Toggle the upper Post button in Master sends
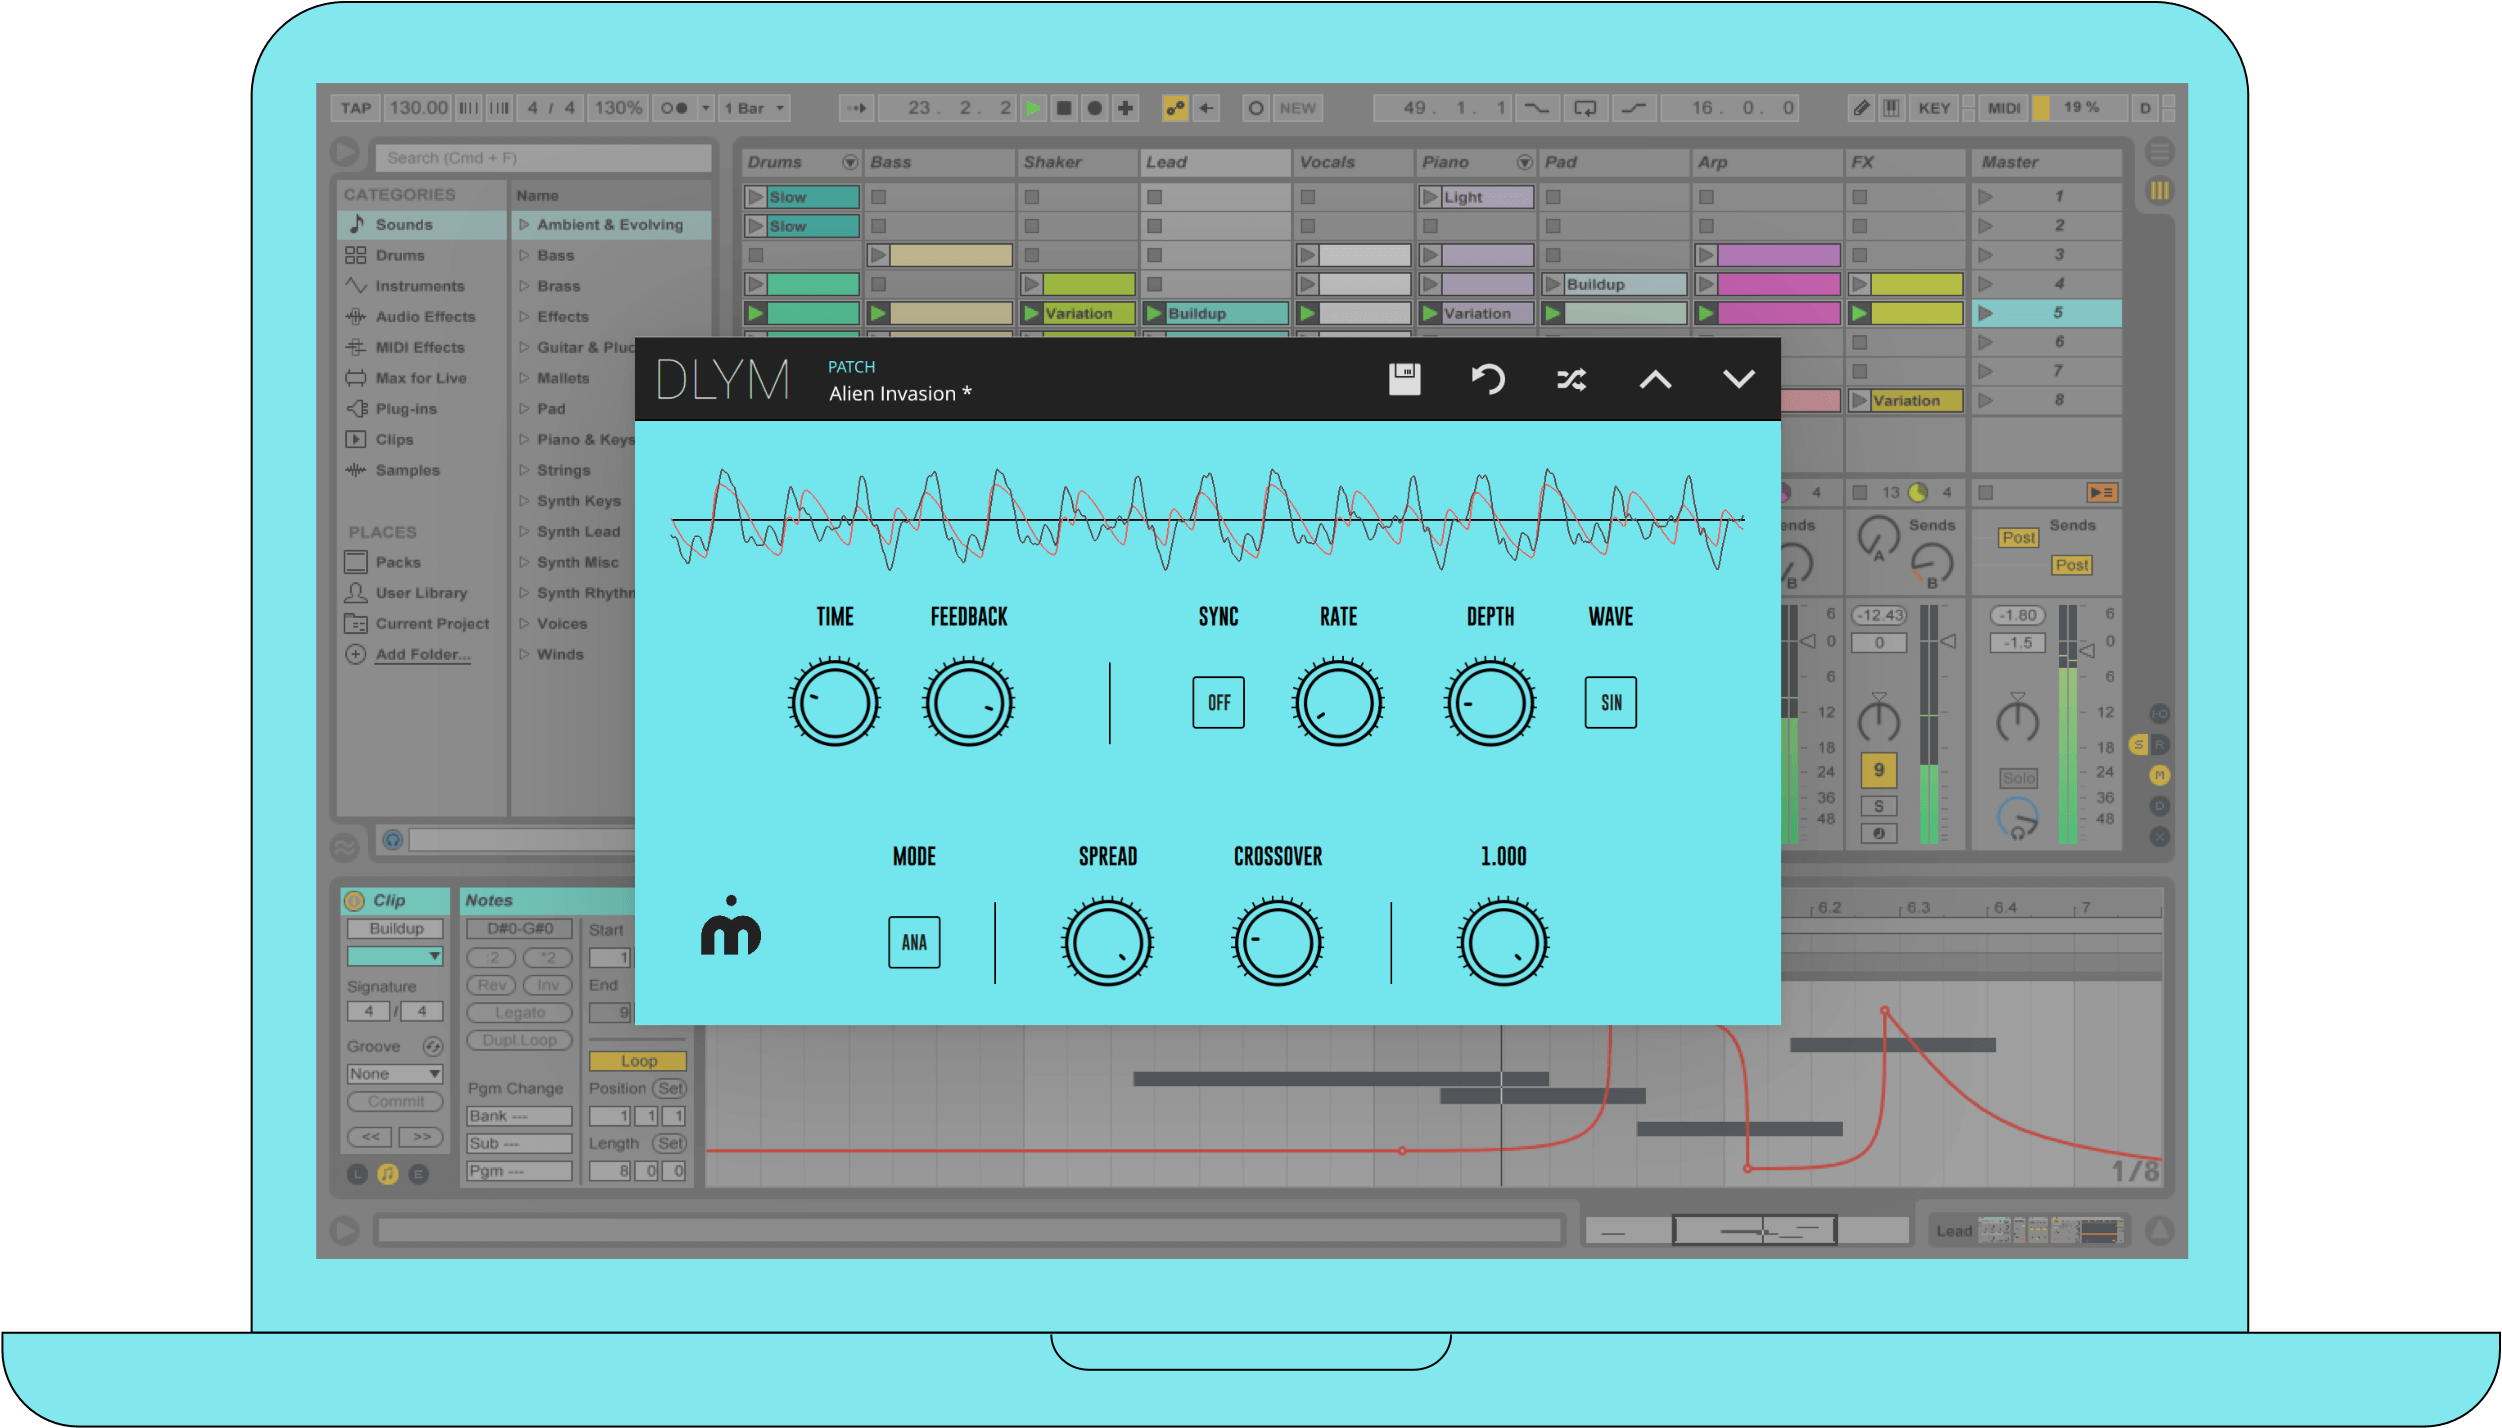The height and width of the screenshot is (1428, 2502). point(2018,538)
